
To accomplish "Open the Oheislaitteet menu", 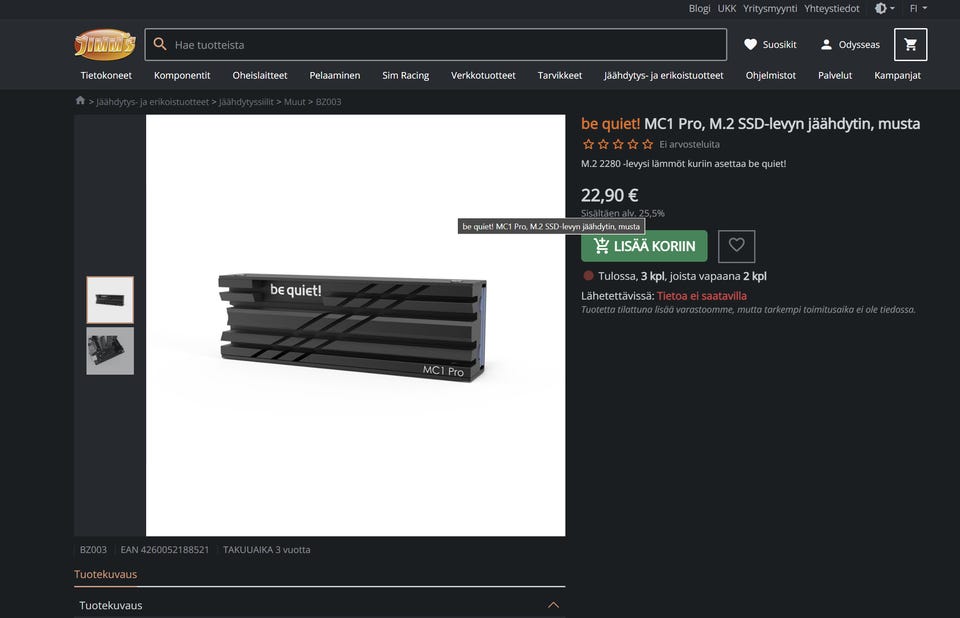I will 260,75.
